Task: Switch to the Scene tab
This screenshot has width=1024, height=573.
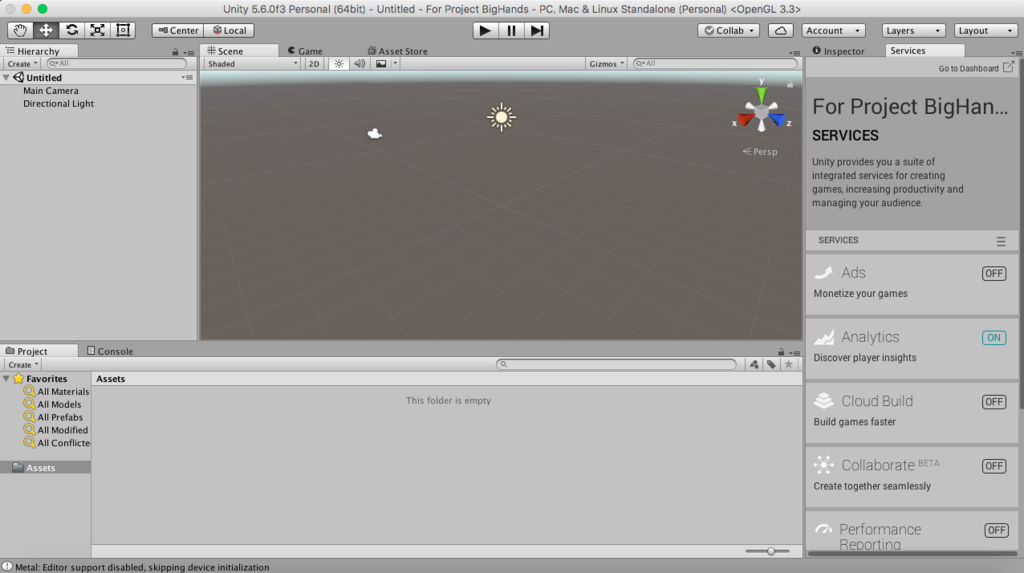Action: [x=239, y=51]
